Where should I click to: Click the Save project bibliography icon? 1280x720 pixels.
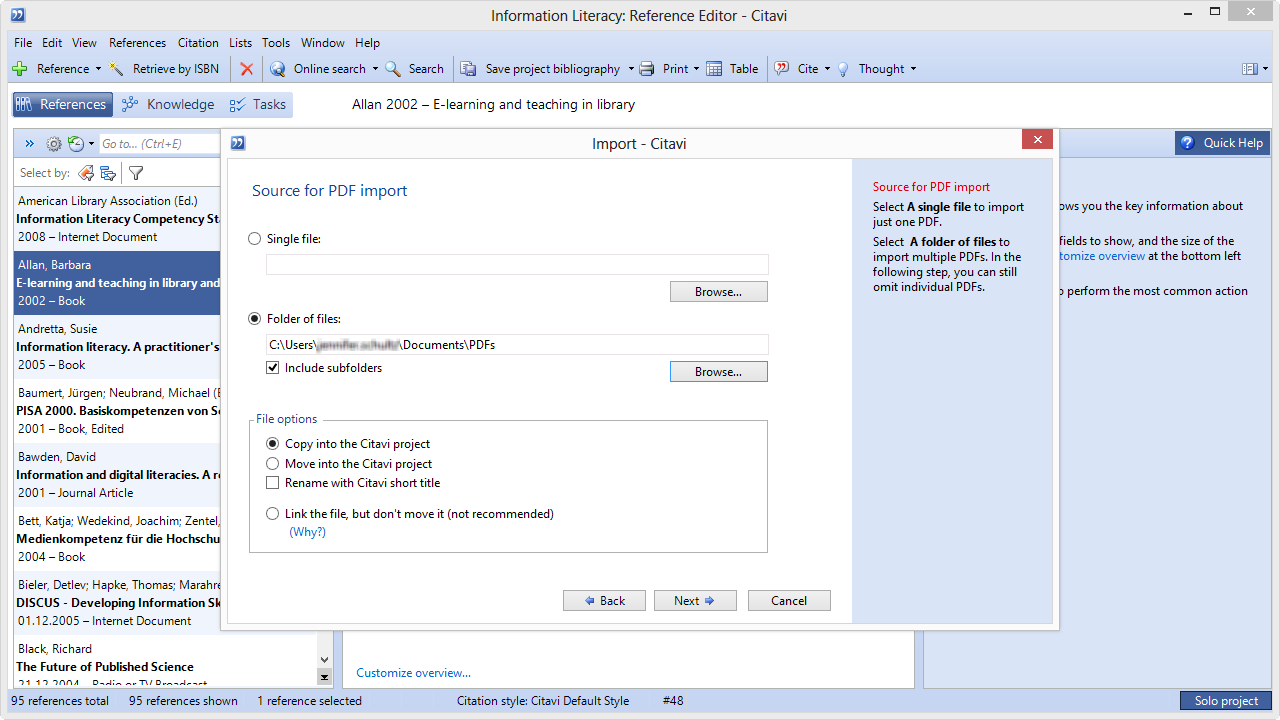point(468,69)
